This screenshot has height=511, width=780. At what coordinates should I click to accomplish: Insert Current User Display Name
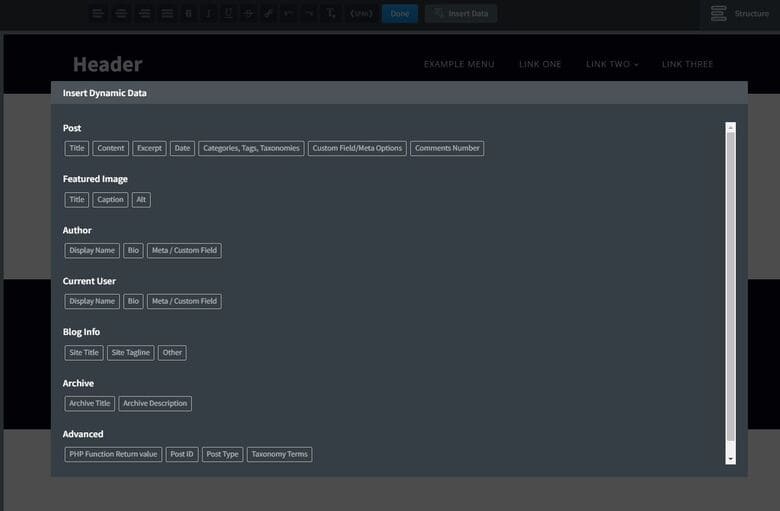92,301
